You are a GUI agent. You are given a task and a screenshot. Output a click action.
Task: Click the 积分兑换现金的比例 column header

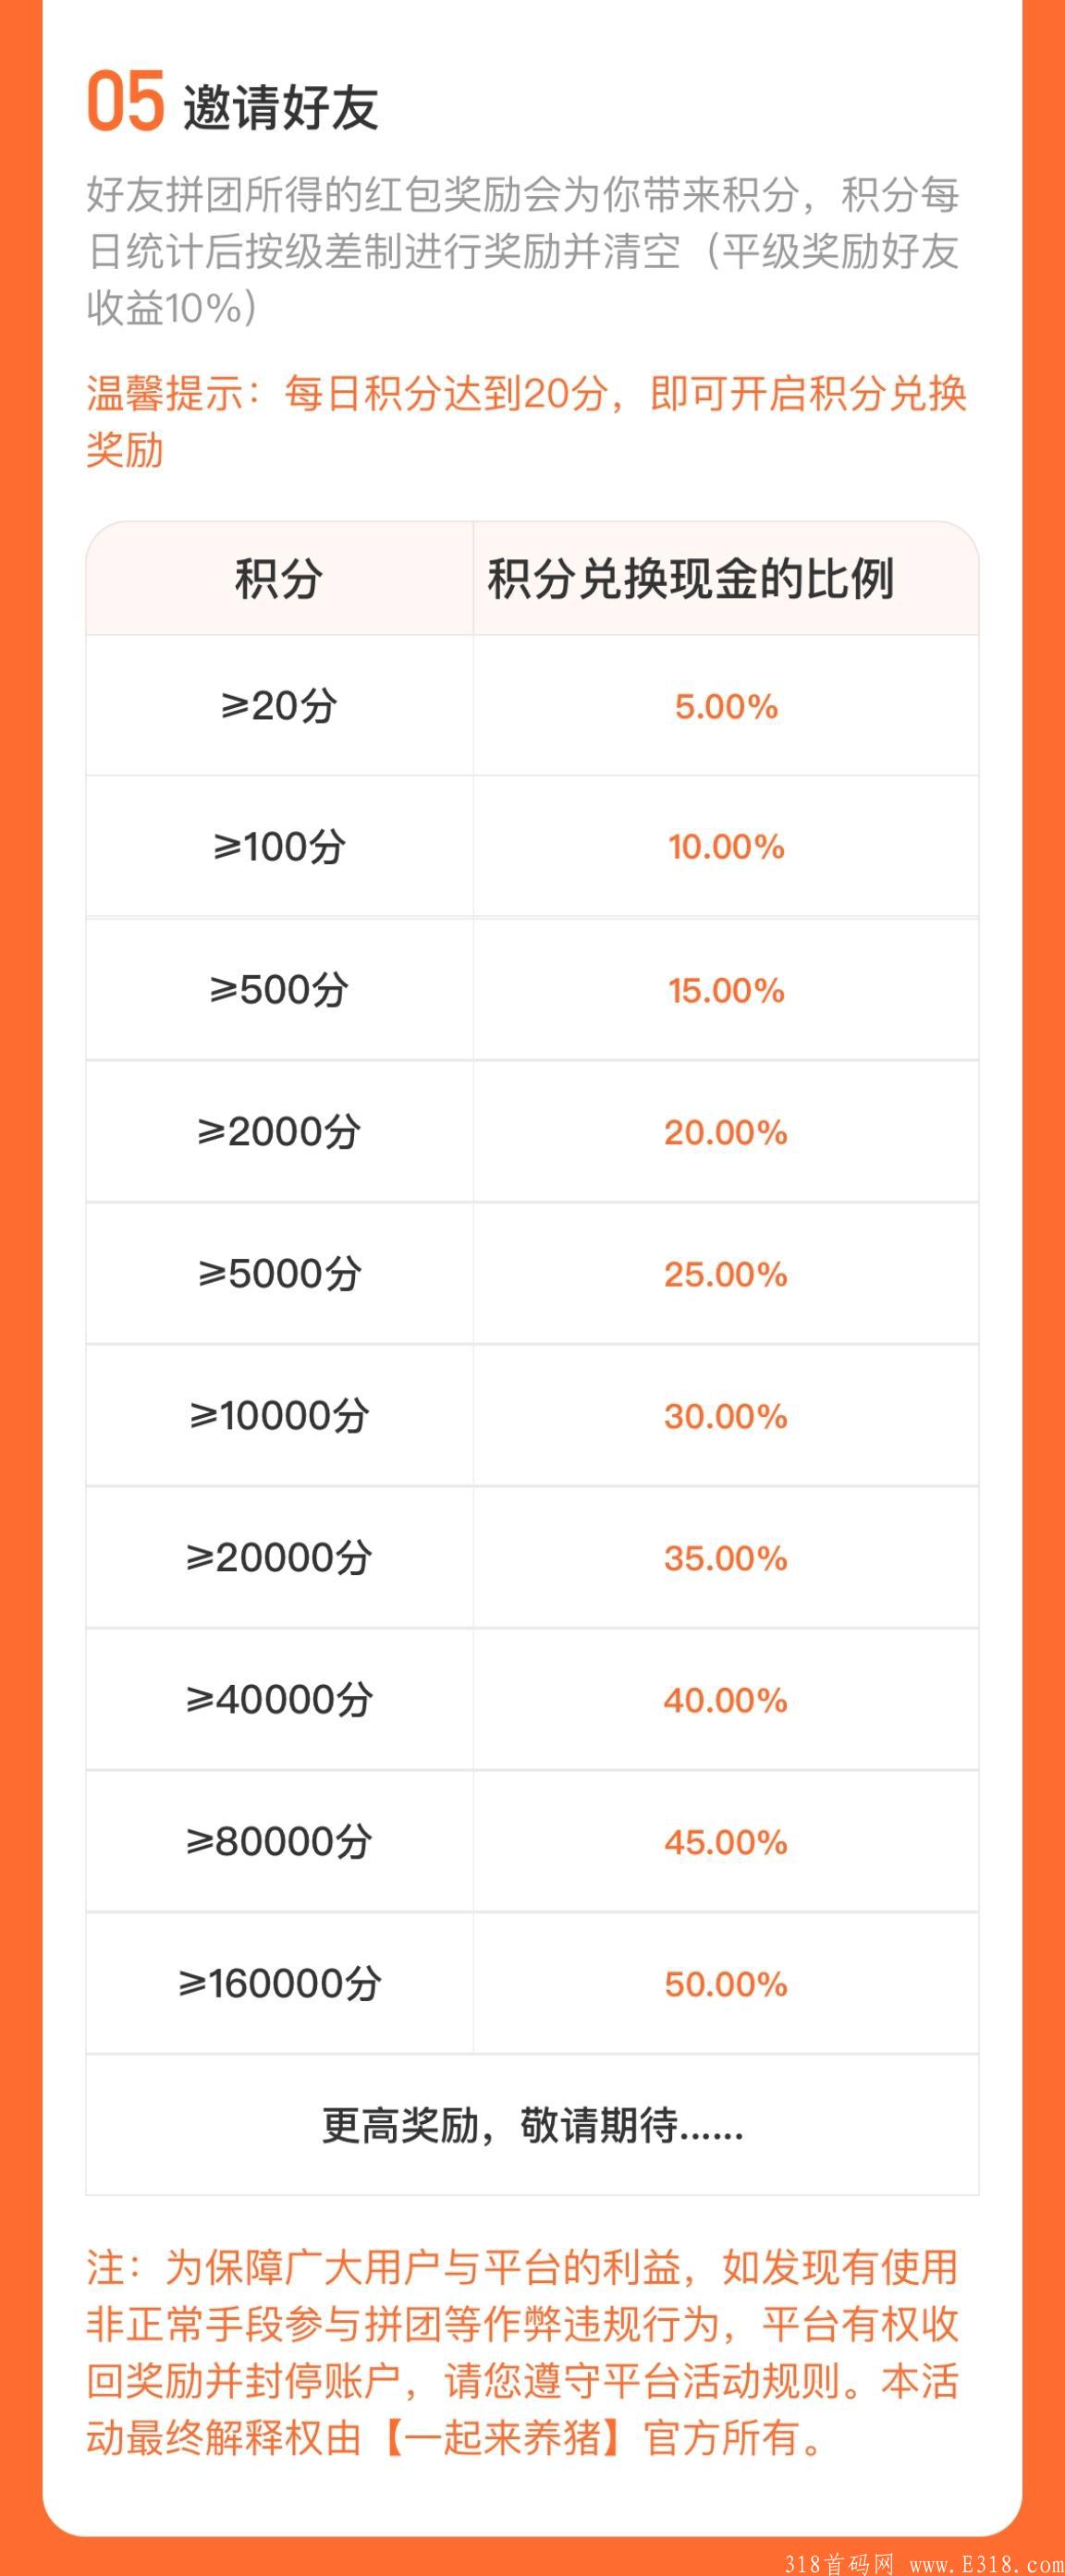tap(690, 579)
